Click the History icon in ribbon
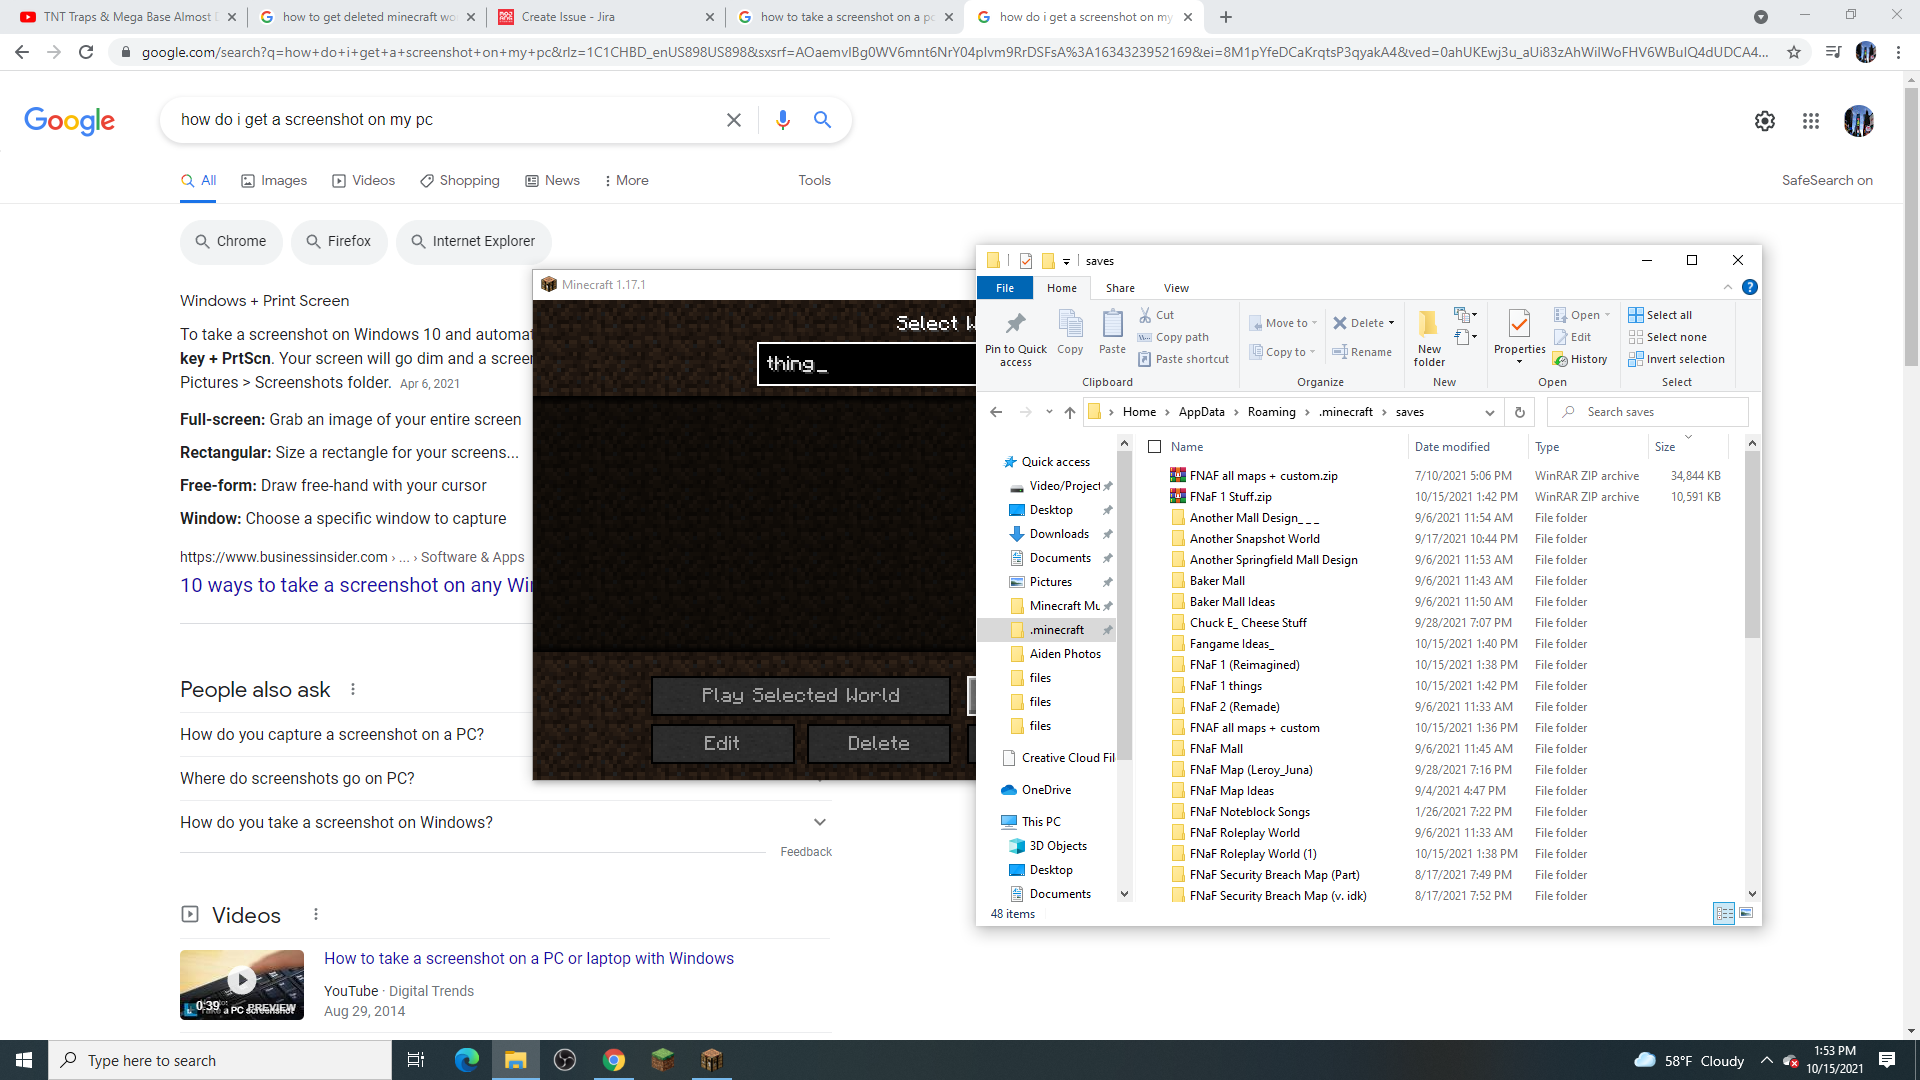1920x1080 pixels. pos(1560,359)
